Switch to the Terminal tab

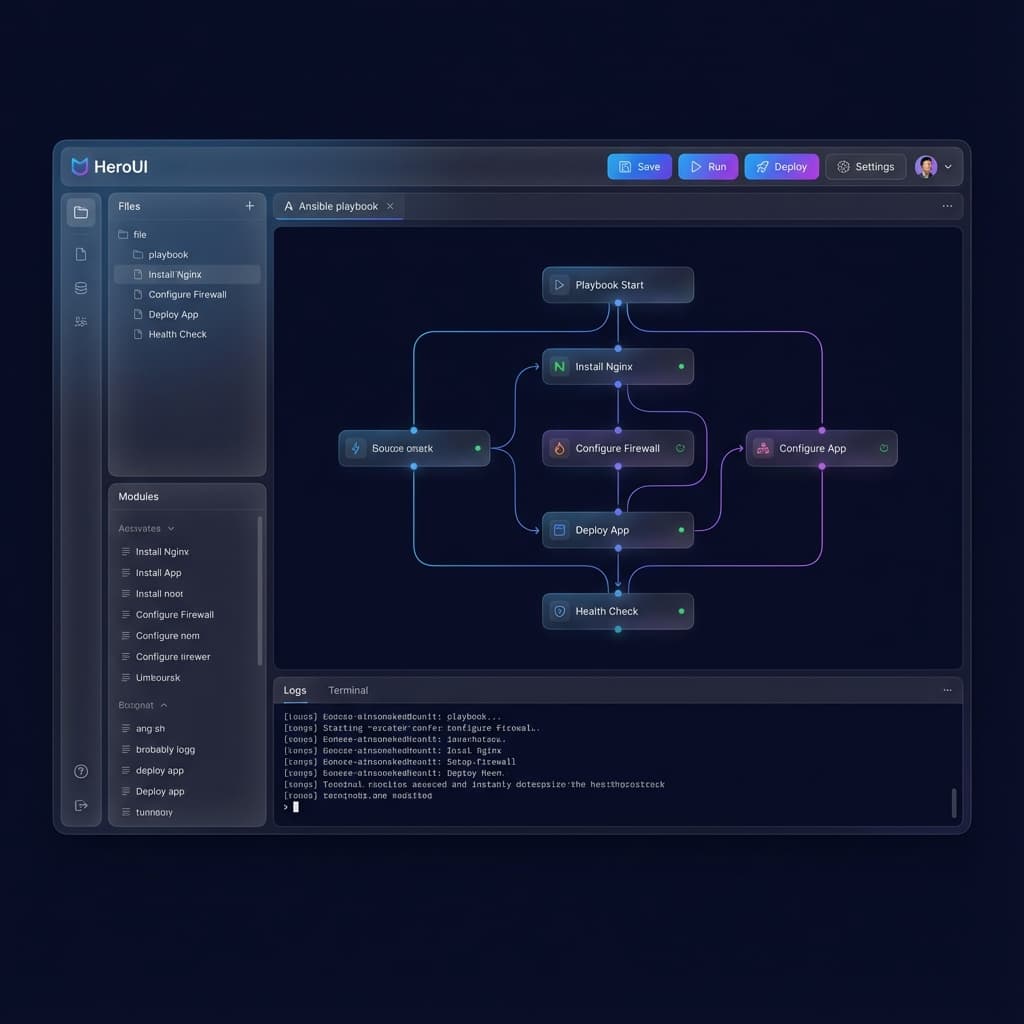point(348,690)
